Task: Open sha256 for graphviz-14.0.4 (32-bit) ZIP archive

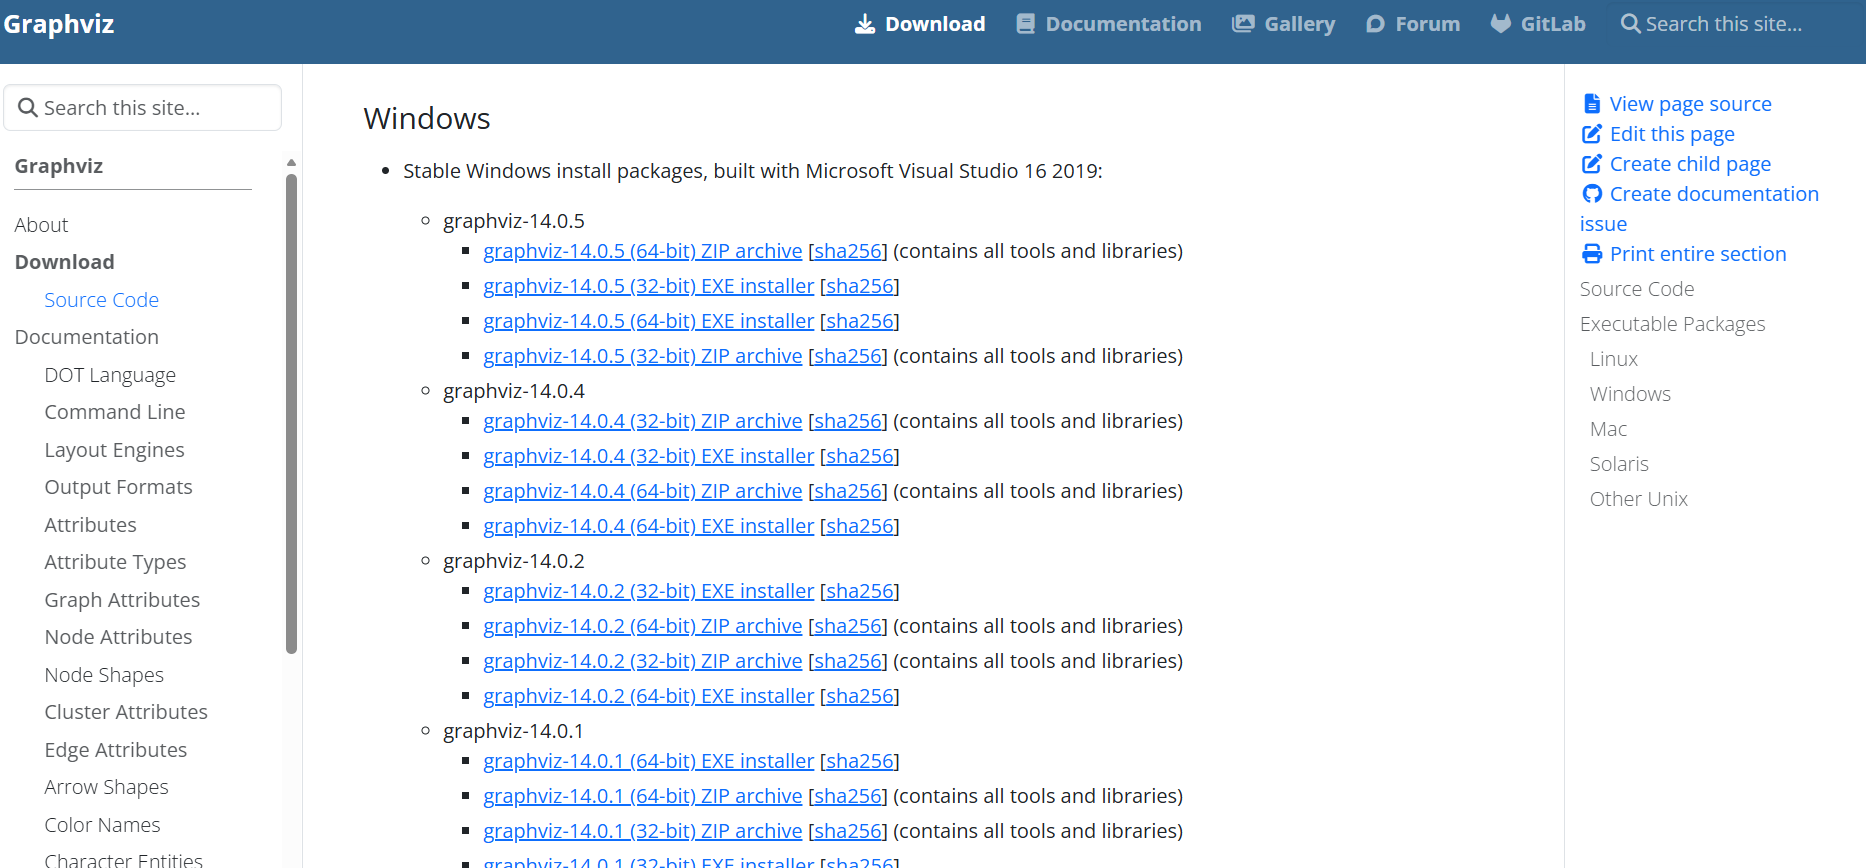Action: click(x=847, y=421)
